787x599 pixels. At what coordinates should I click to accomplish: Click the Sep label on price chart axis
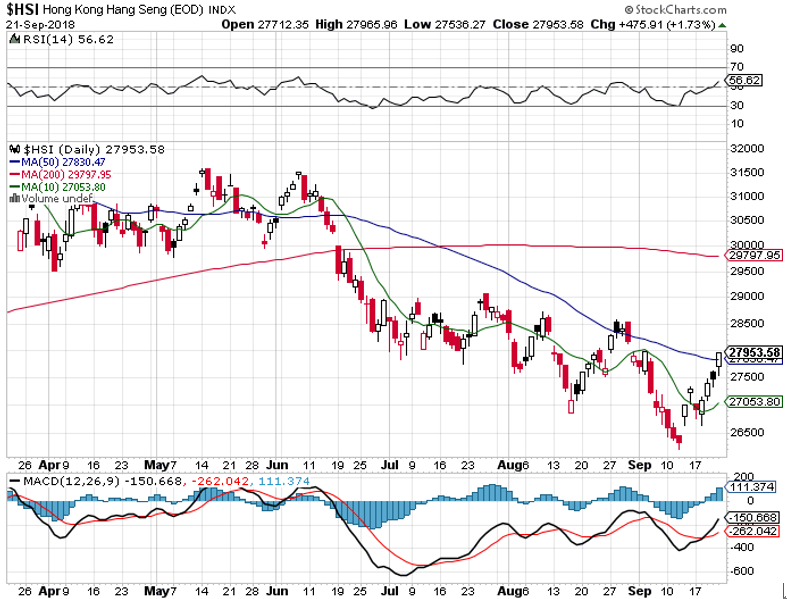click(x=640, y=465)
